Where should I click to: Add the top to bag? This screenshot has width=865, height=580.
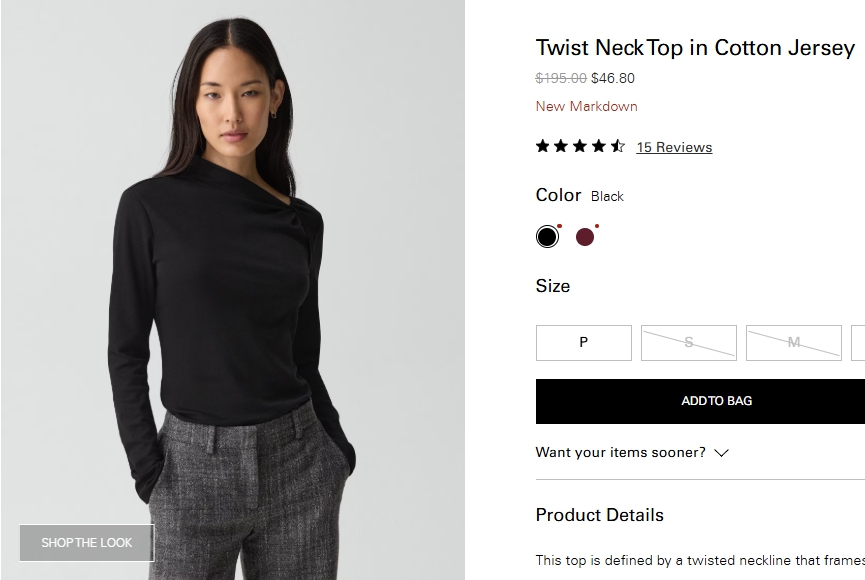coord(700,401)
